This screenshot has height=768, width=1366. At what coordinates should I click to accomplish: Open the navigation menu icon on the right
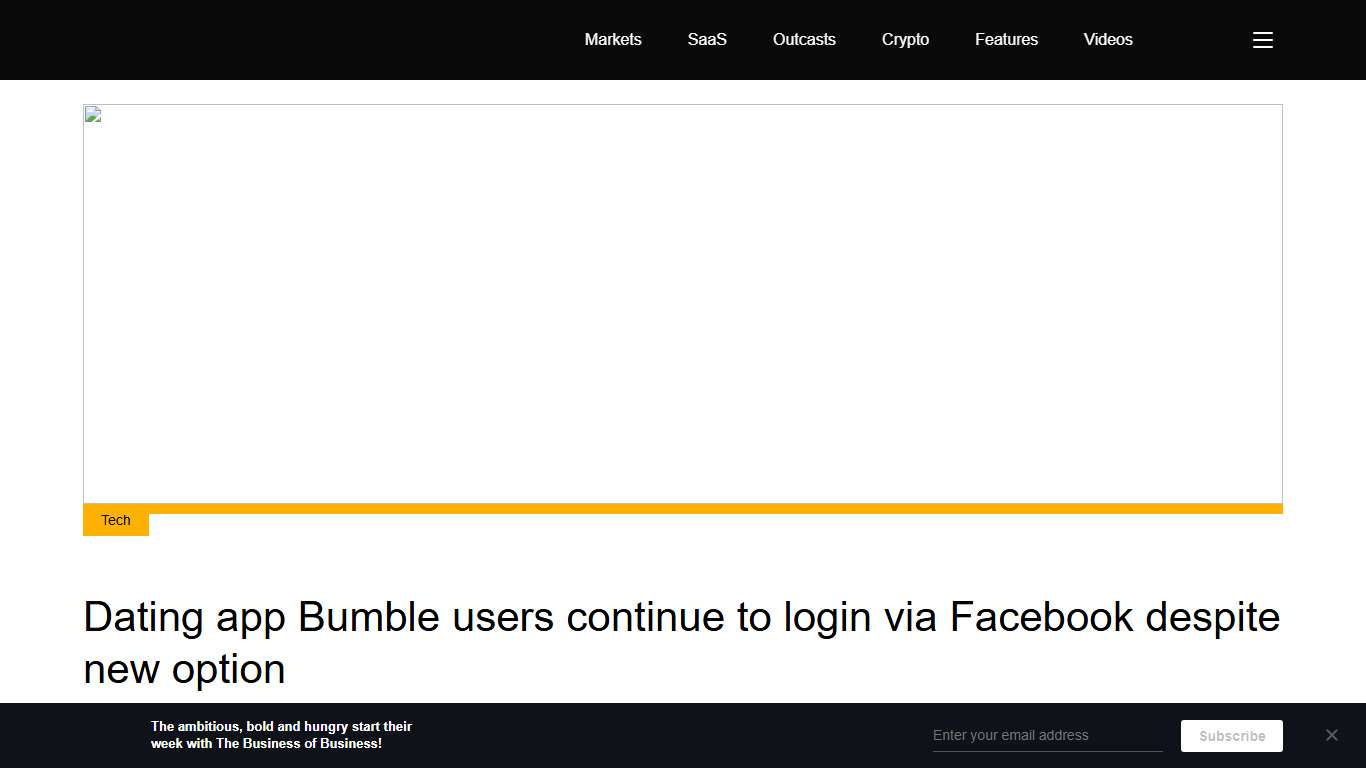point(1262,40)
